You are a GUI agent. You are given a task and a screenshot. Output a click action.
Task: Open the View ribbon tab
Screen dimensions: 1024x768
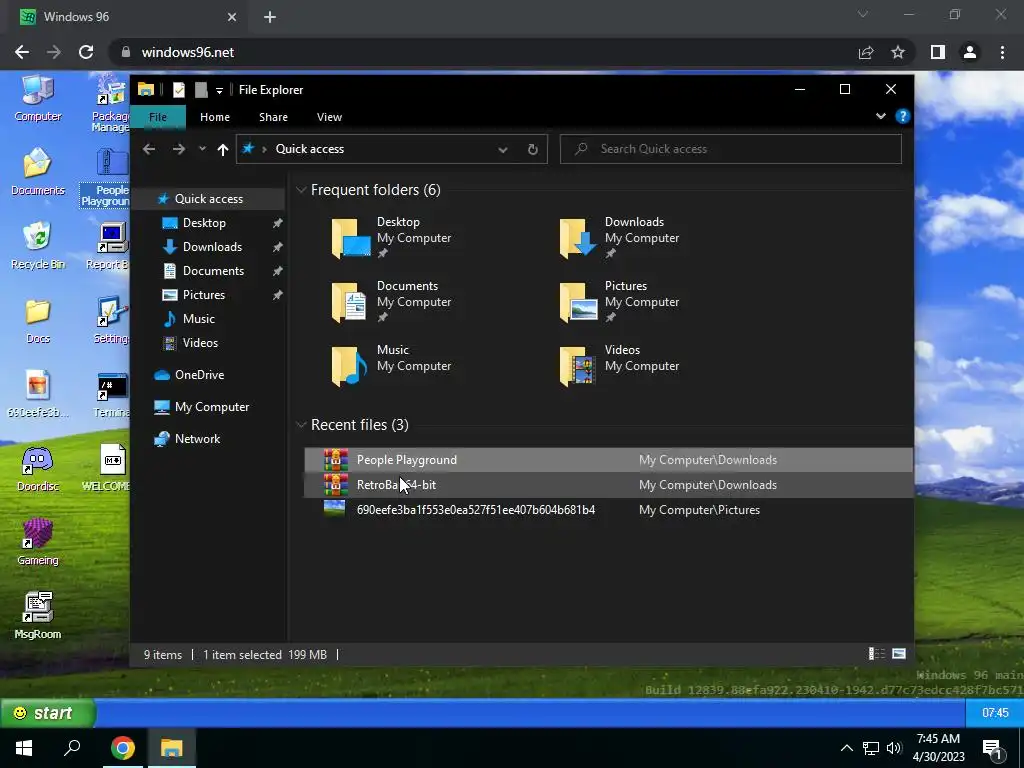click(x=329, y=117)
